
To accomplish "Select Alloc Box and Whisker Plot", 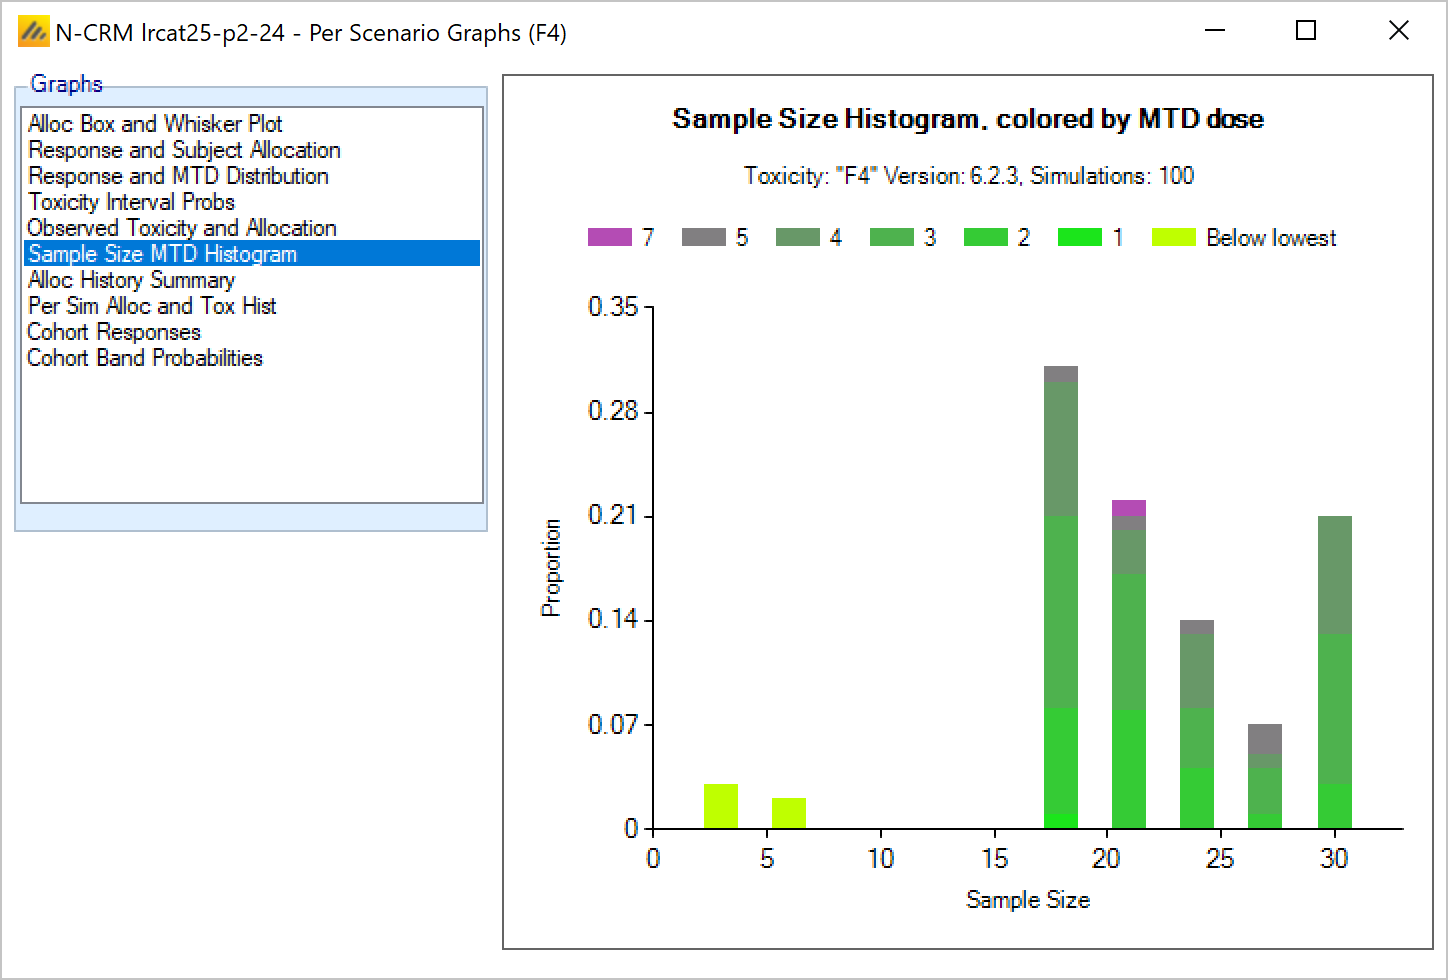I will [x=155, y=124].
